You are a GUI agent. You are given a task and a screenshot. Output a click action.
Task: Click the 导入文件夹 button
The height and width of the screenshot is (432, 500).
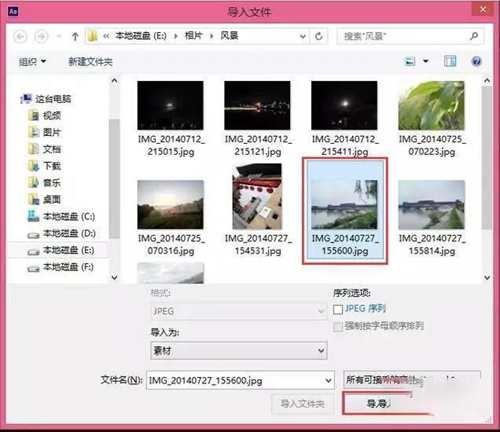(302, 404)
